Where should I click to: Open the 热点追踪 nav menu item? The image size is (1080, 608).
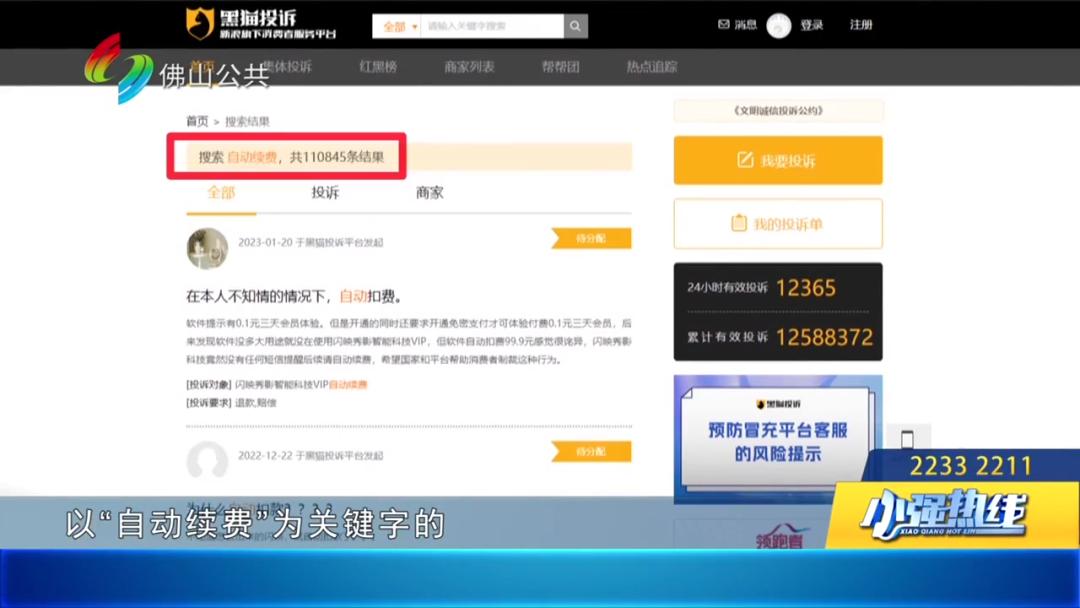coord(652,67)
